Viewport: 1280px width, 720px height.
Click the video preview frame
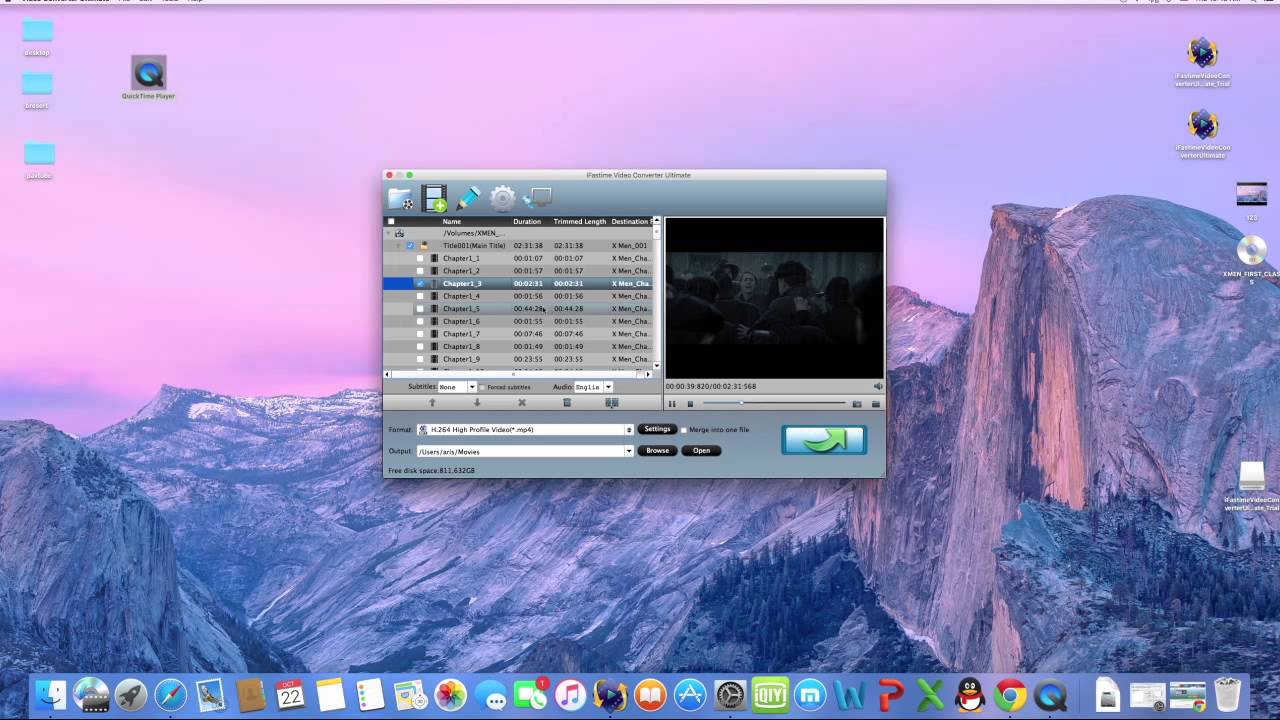pyautogui.click(x=775, y=298)
